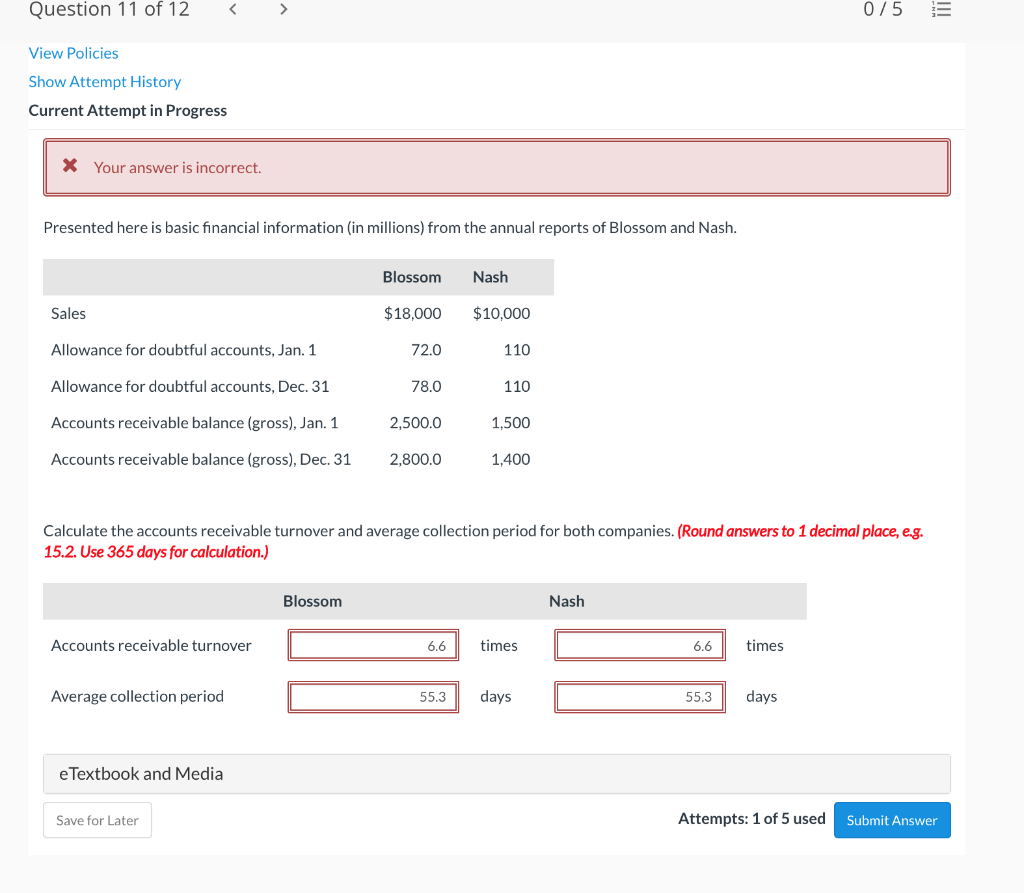Select Blossom Jan. 1 allowance 72.0
Image resolution: width=1024 pixels, height=893 pixels.
[426, 350]
